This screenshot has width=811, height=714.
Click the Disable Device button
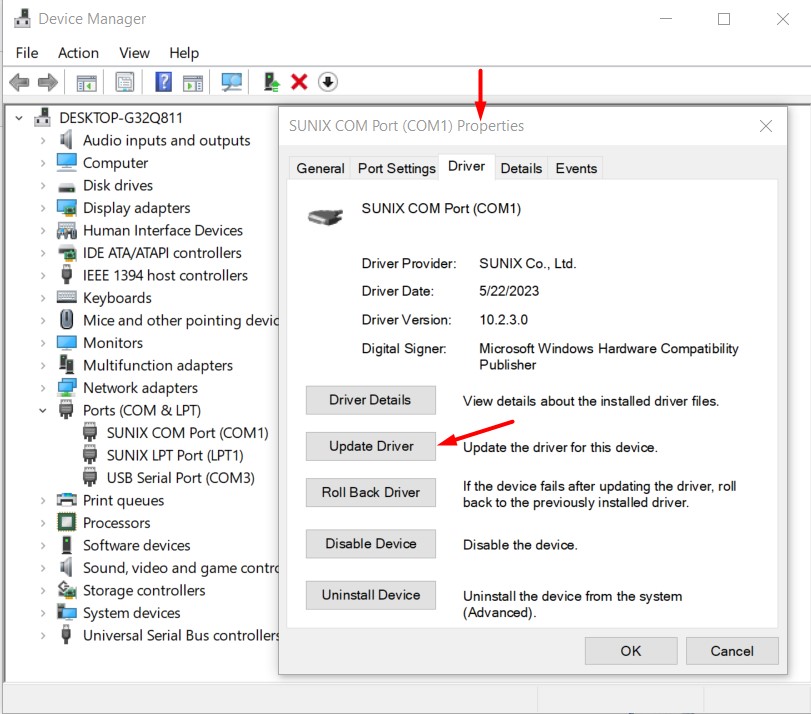coord(370,544)
